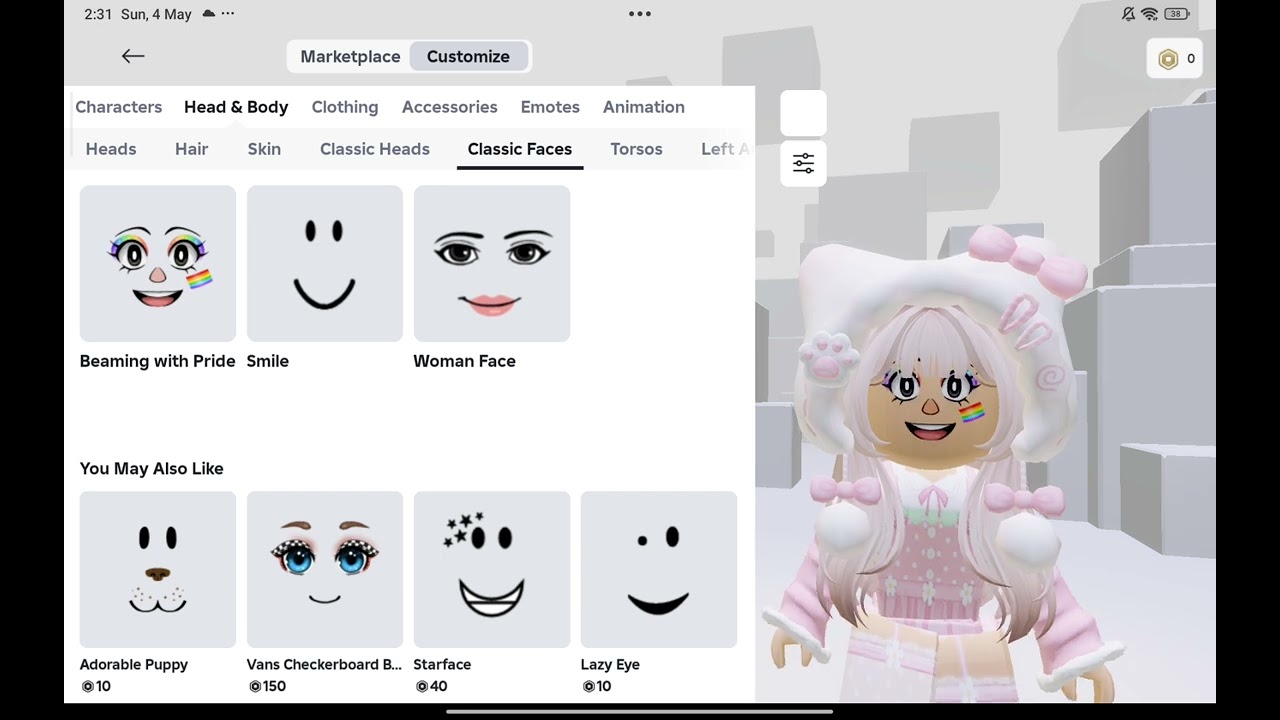Open the Accessories category

(450, 107)
